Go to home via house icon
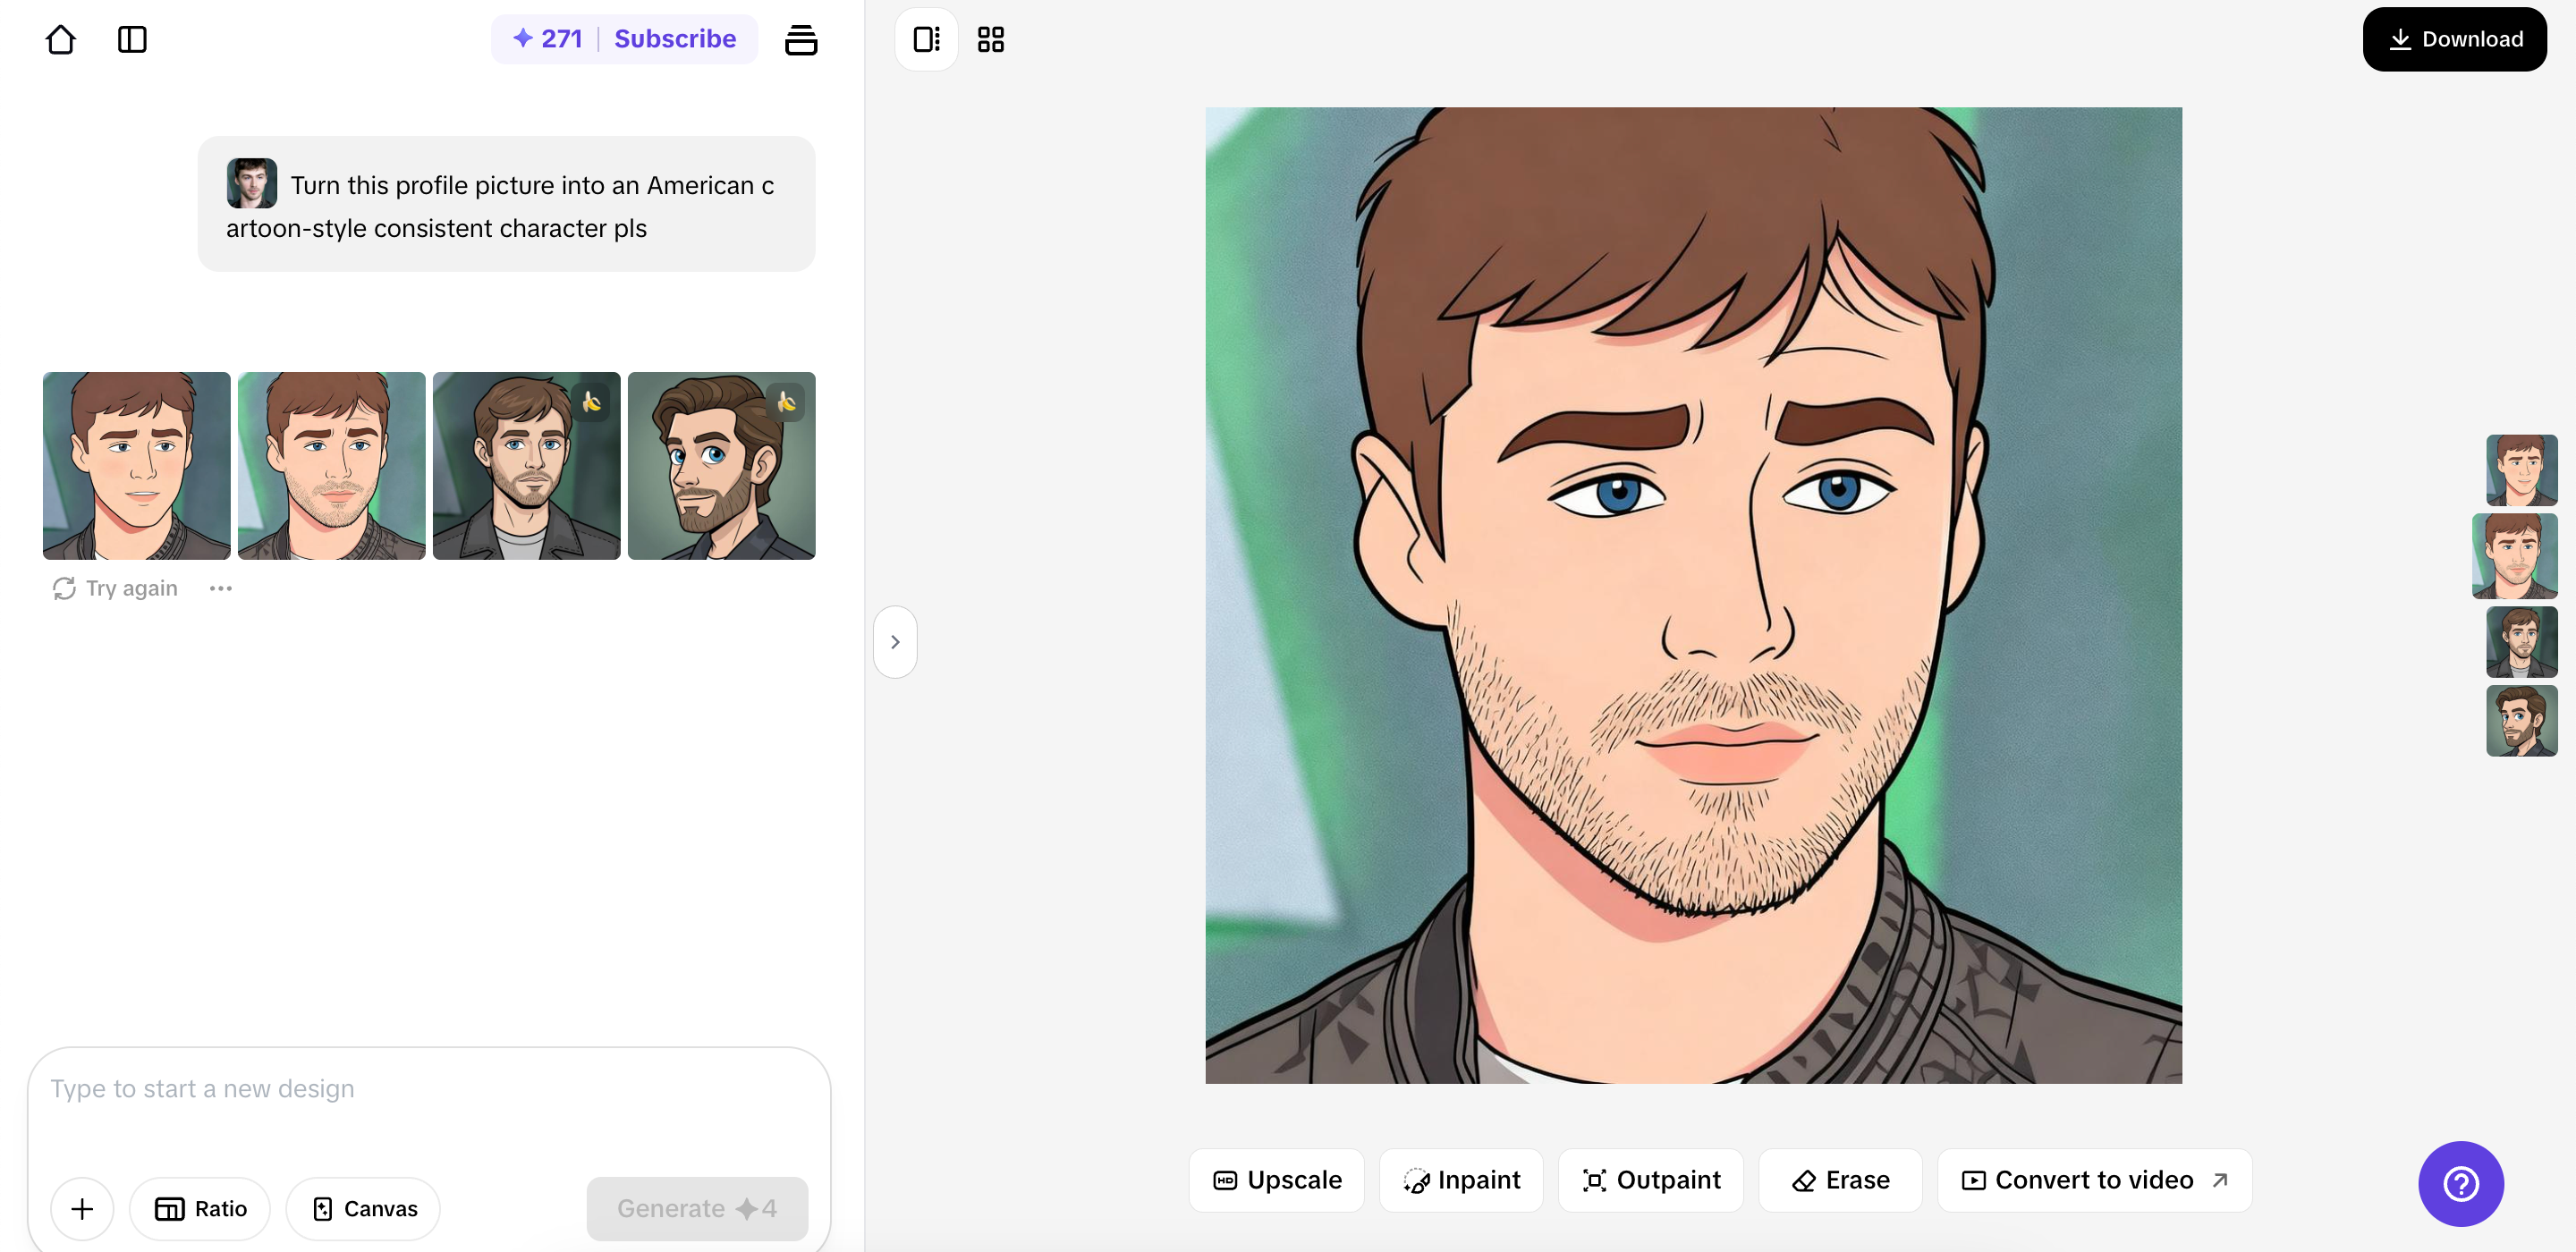2576x1252 pixels. (60, 40)
